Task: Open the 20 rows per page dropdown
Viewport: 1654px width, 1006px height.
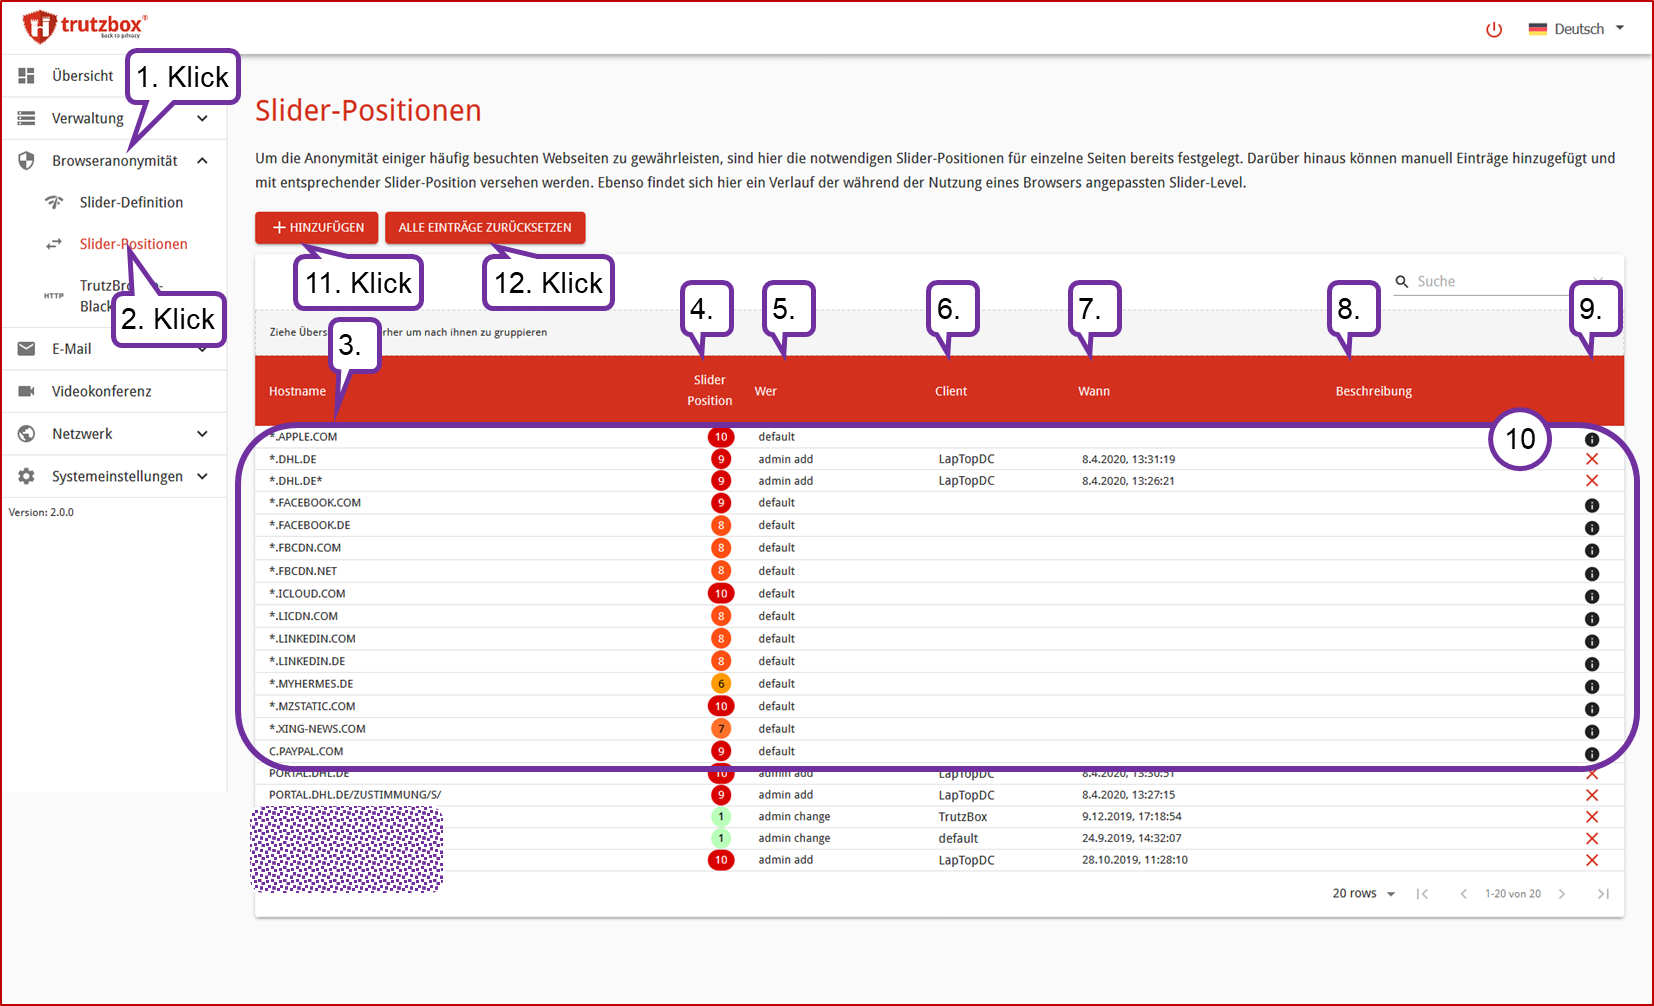Action: 1364,894
